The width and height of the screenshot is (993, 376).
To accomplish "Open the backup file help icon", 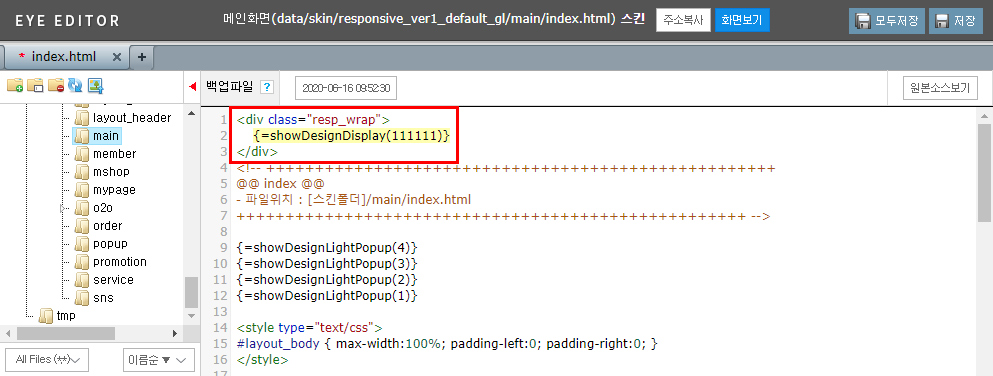I will [267, 87].
